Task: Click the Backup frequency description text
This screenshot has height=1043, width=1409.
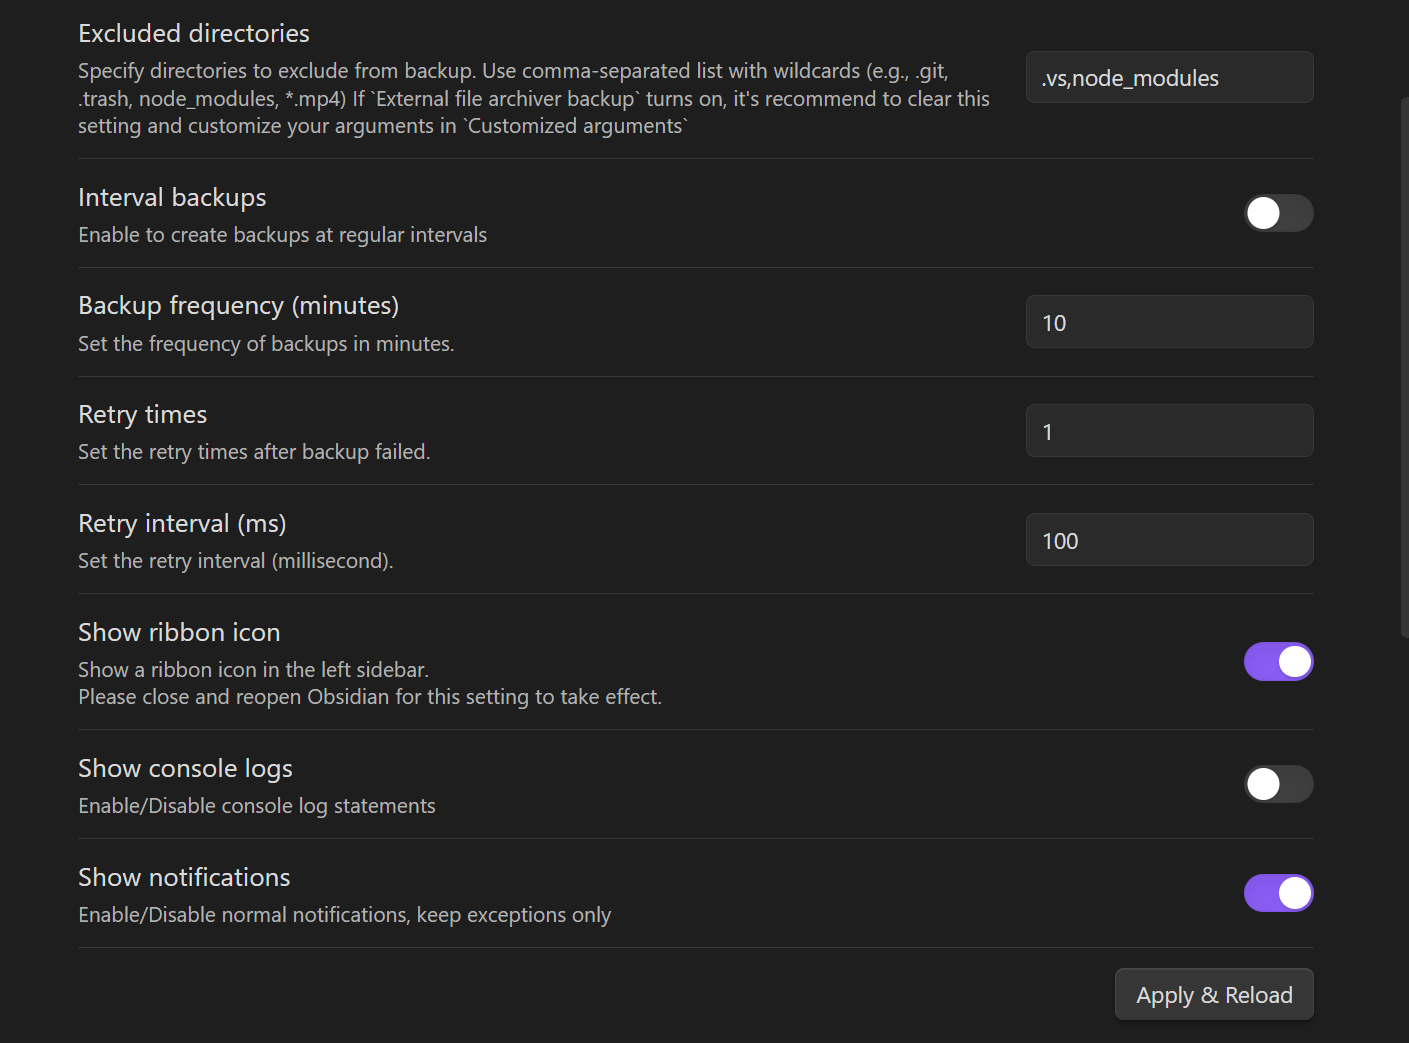Action: pos(266,343)
